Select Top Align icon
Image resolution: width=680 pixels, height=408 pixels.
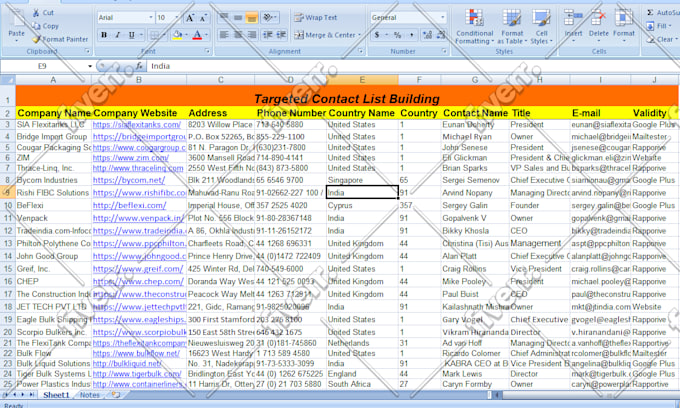coord(224,17)
